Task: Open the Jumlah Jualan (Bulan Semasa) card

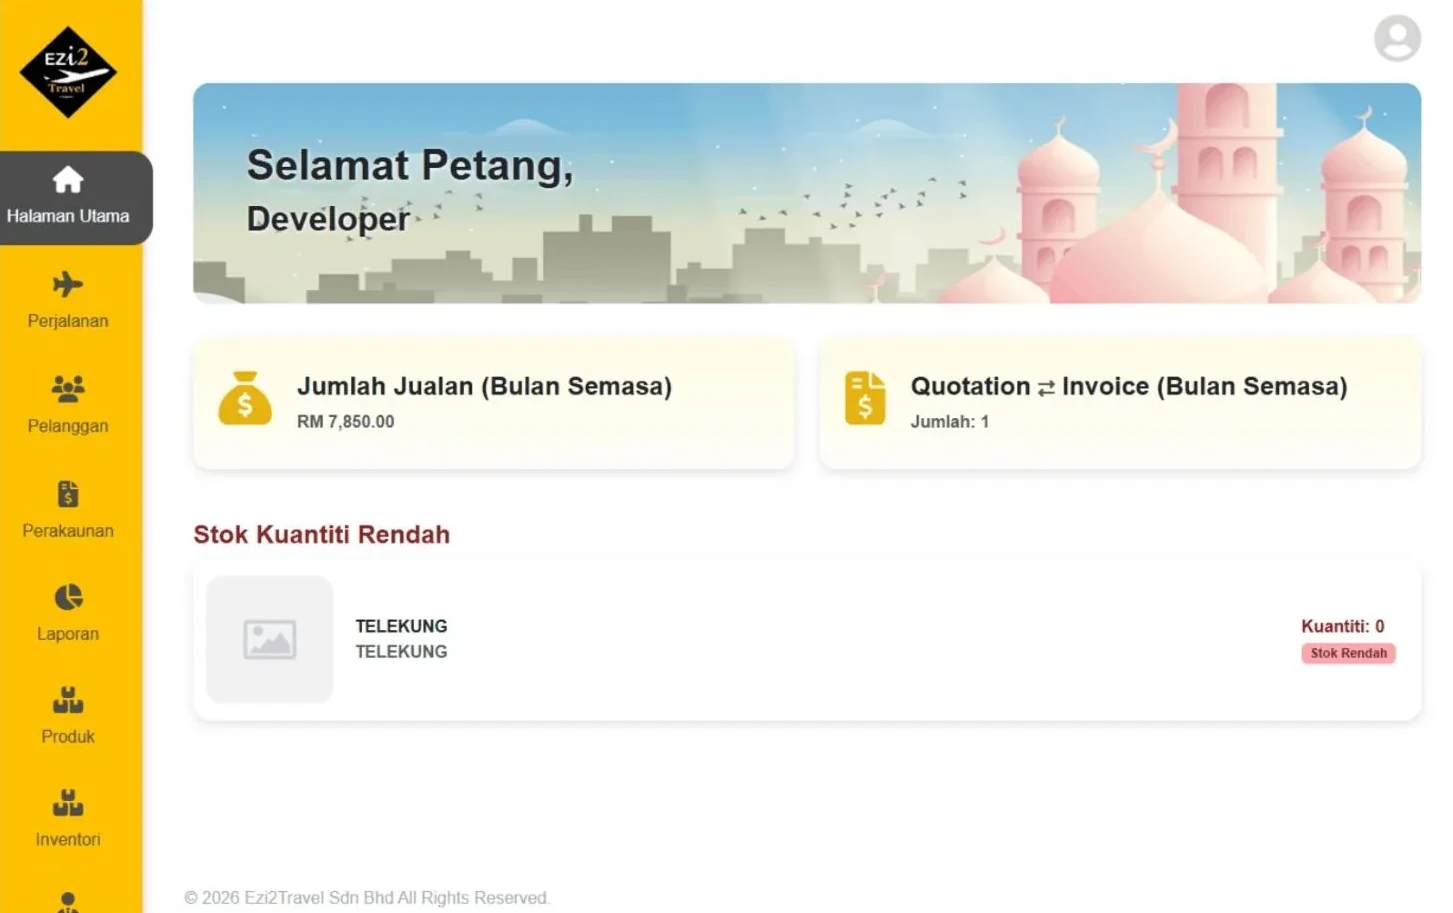Action: pyautogui.click(x=494, y=404)
